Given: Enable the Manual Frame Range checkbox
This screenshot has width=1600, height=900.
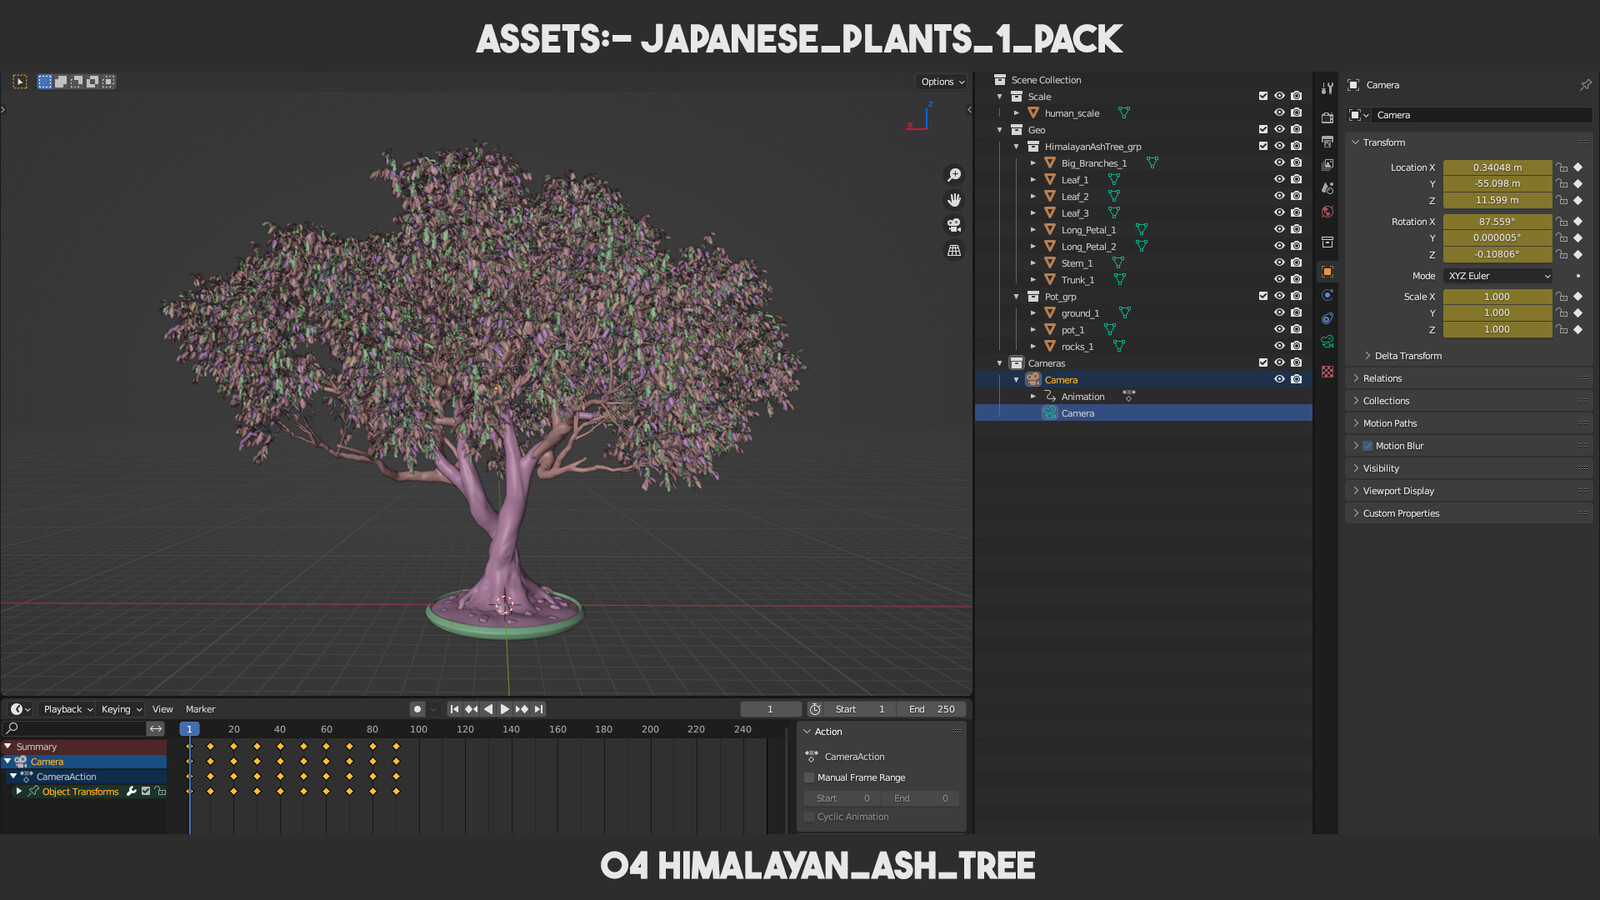Looking at the screenshot, I should click(809, 777).
